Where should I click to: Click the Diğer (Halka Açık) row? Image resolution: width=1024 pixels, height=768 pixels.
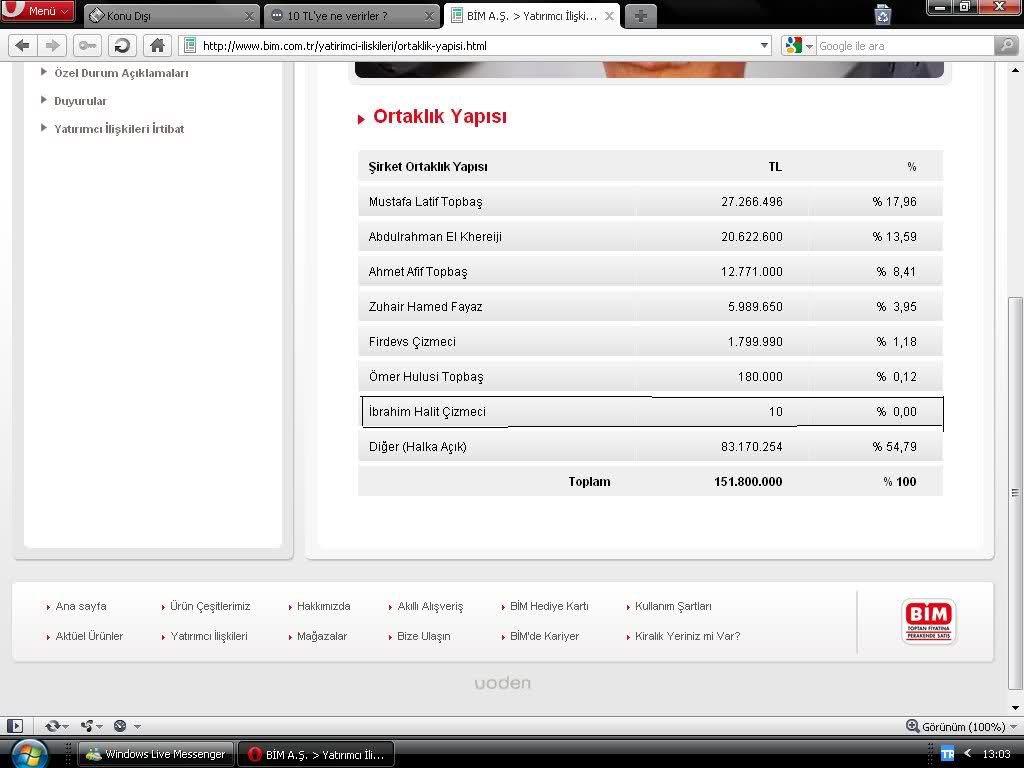[650, 447]
